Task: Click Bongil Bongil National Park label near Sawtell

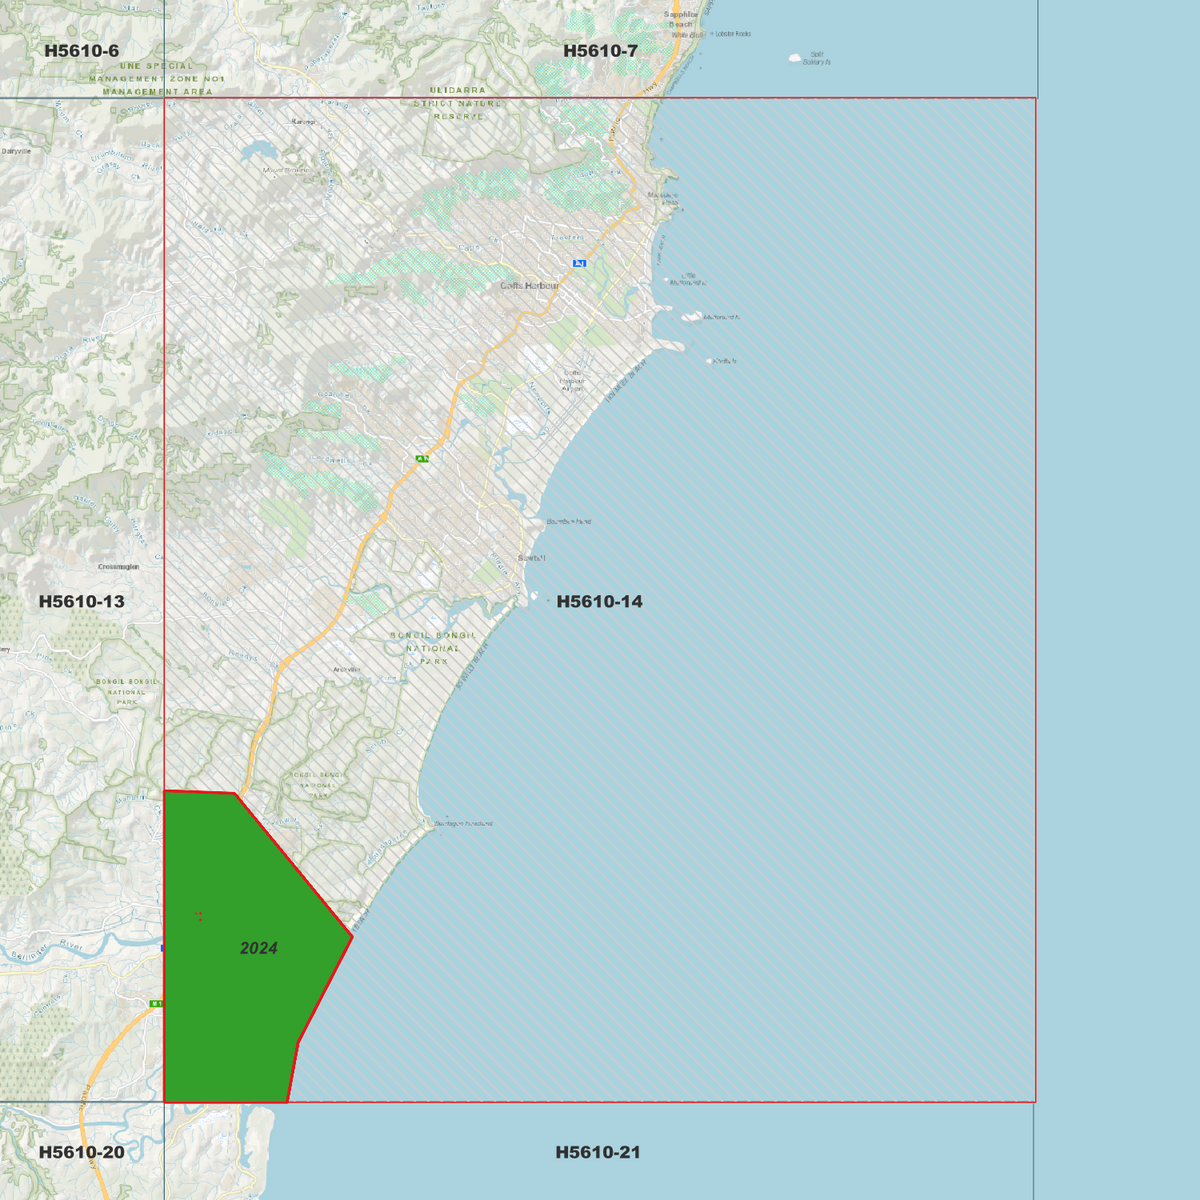Action: [433, 648]
